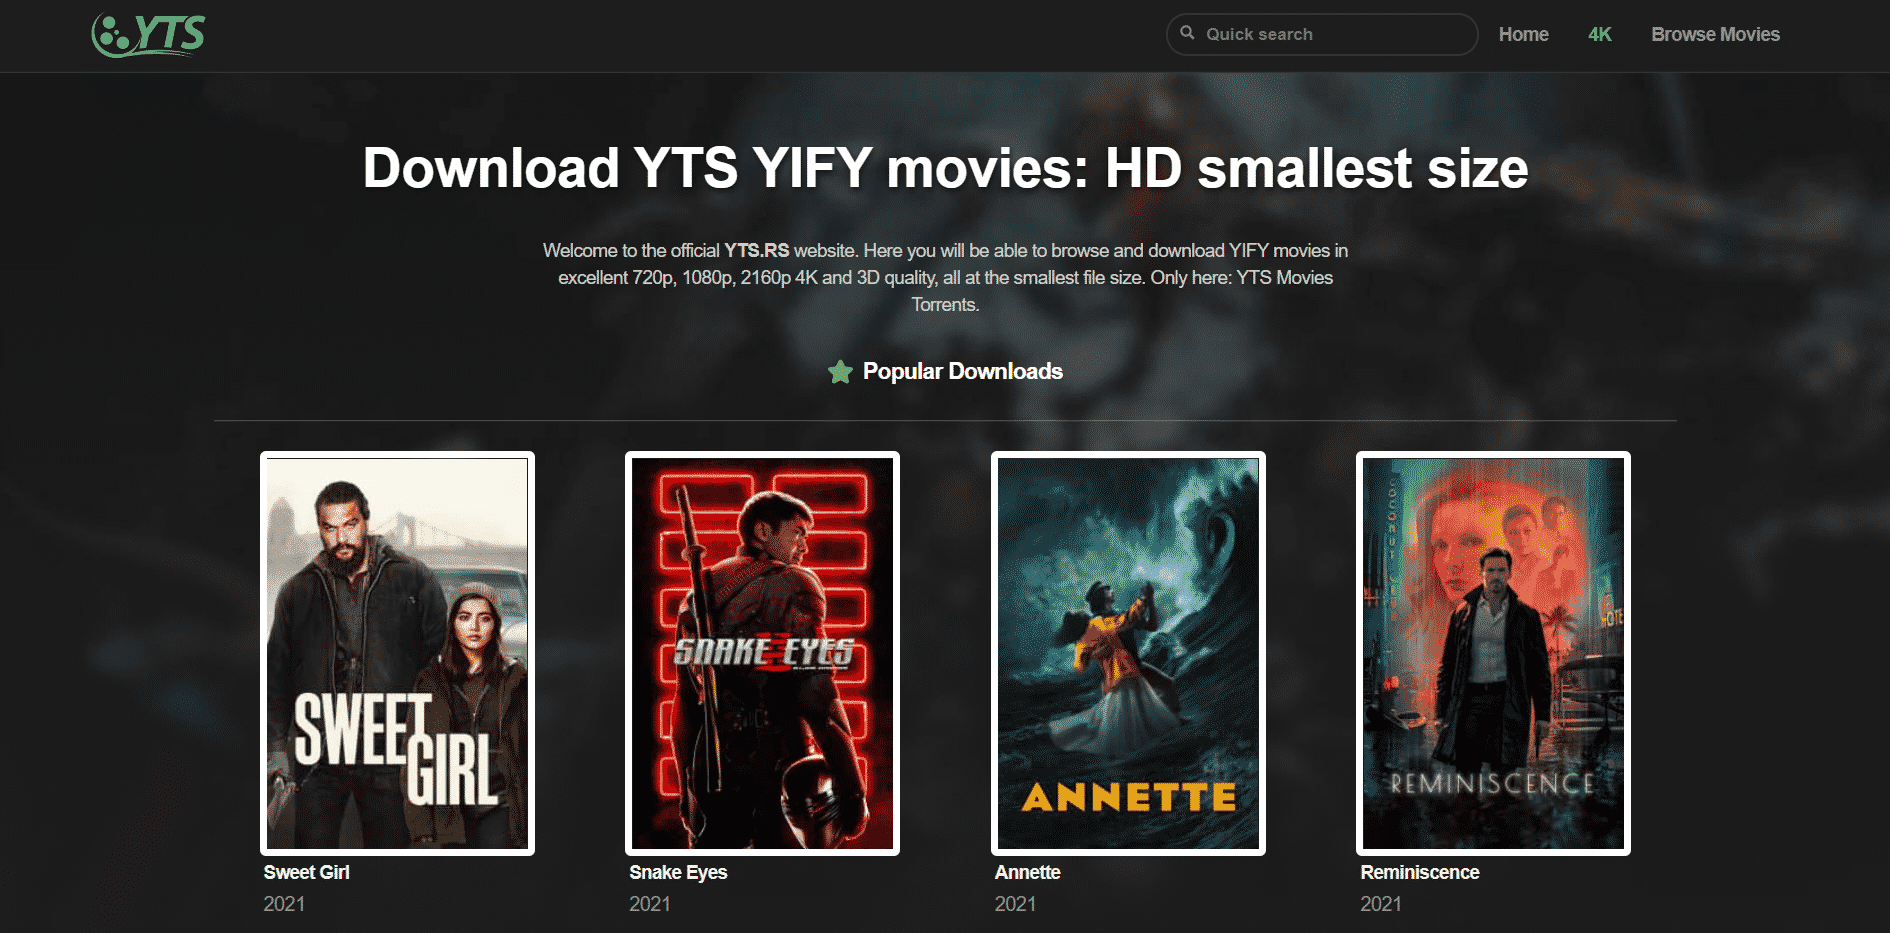Screen dimensions: 1890x933
Task: Click the green star beside Popular Downloads
Action: [840, 372]
